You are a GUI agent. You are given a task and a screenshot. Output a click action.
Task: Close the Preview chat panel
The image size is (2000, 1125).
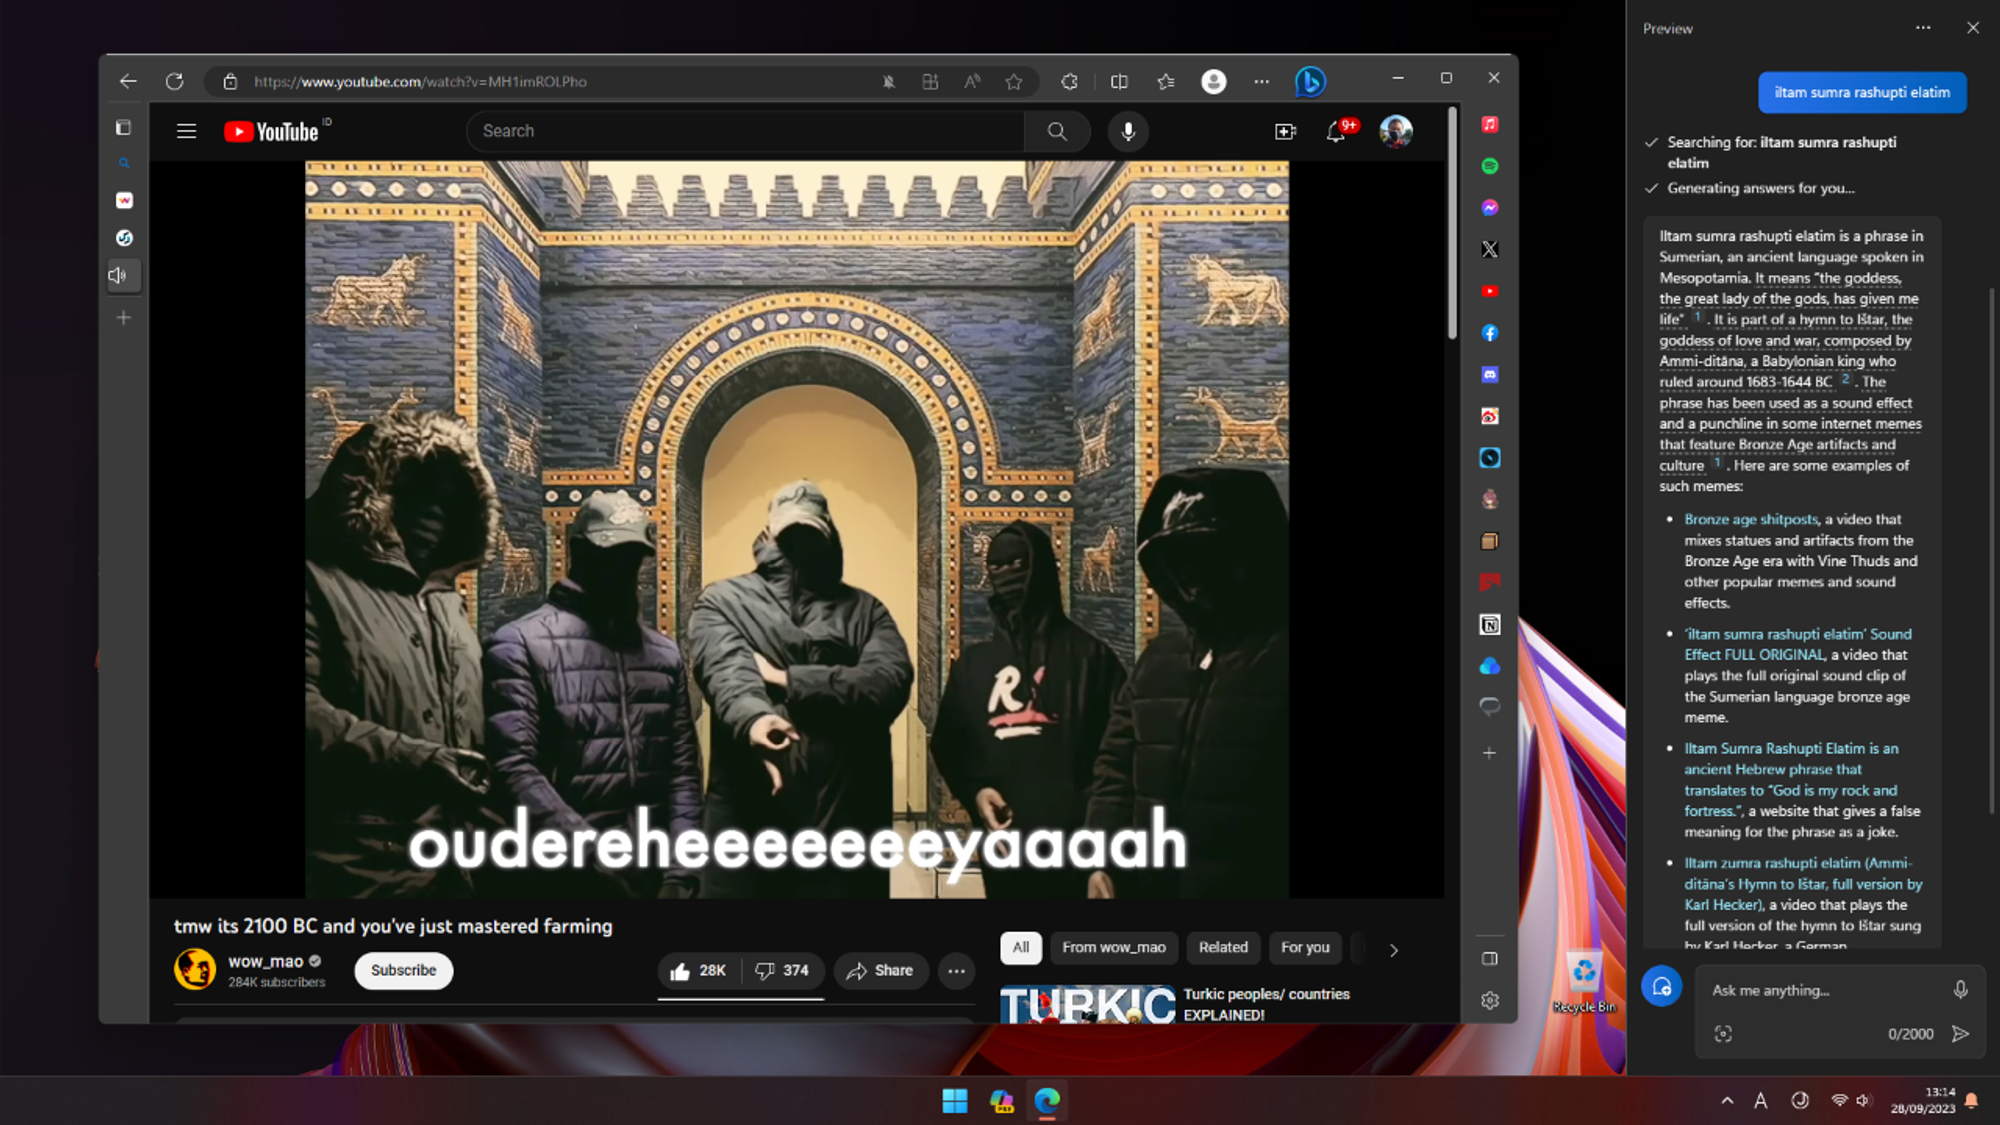(x=1973, y=28)
